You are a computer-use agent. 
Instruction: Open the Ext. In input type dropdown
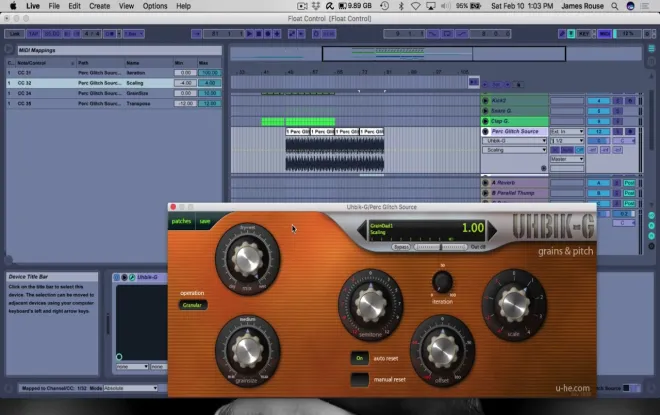567,131
